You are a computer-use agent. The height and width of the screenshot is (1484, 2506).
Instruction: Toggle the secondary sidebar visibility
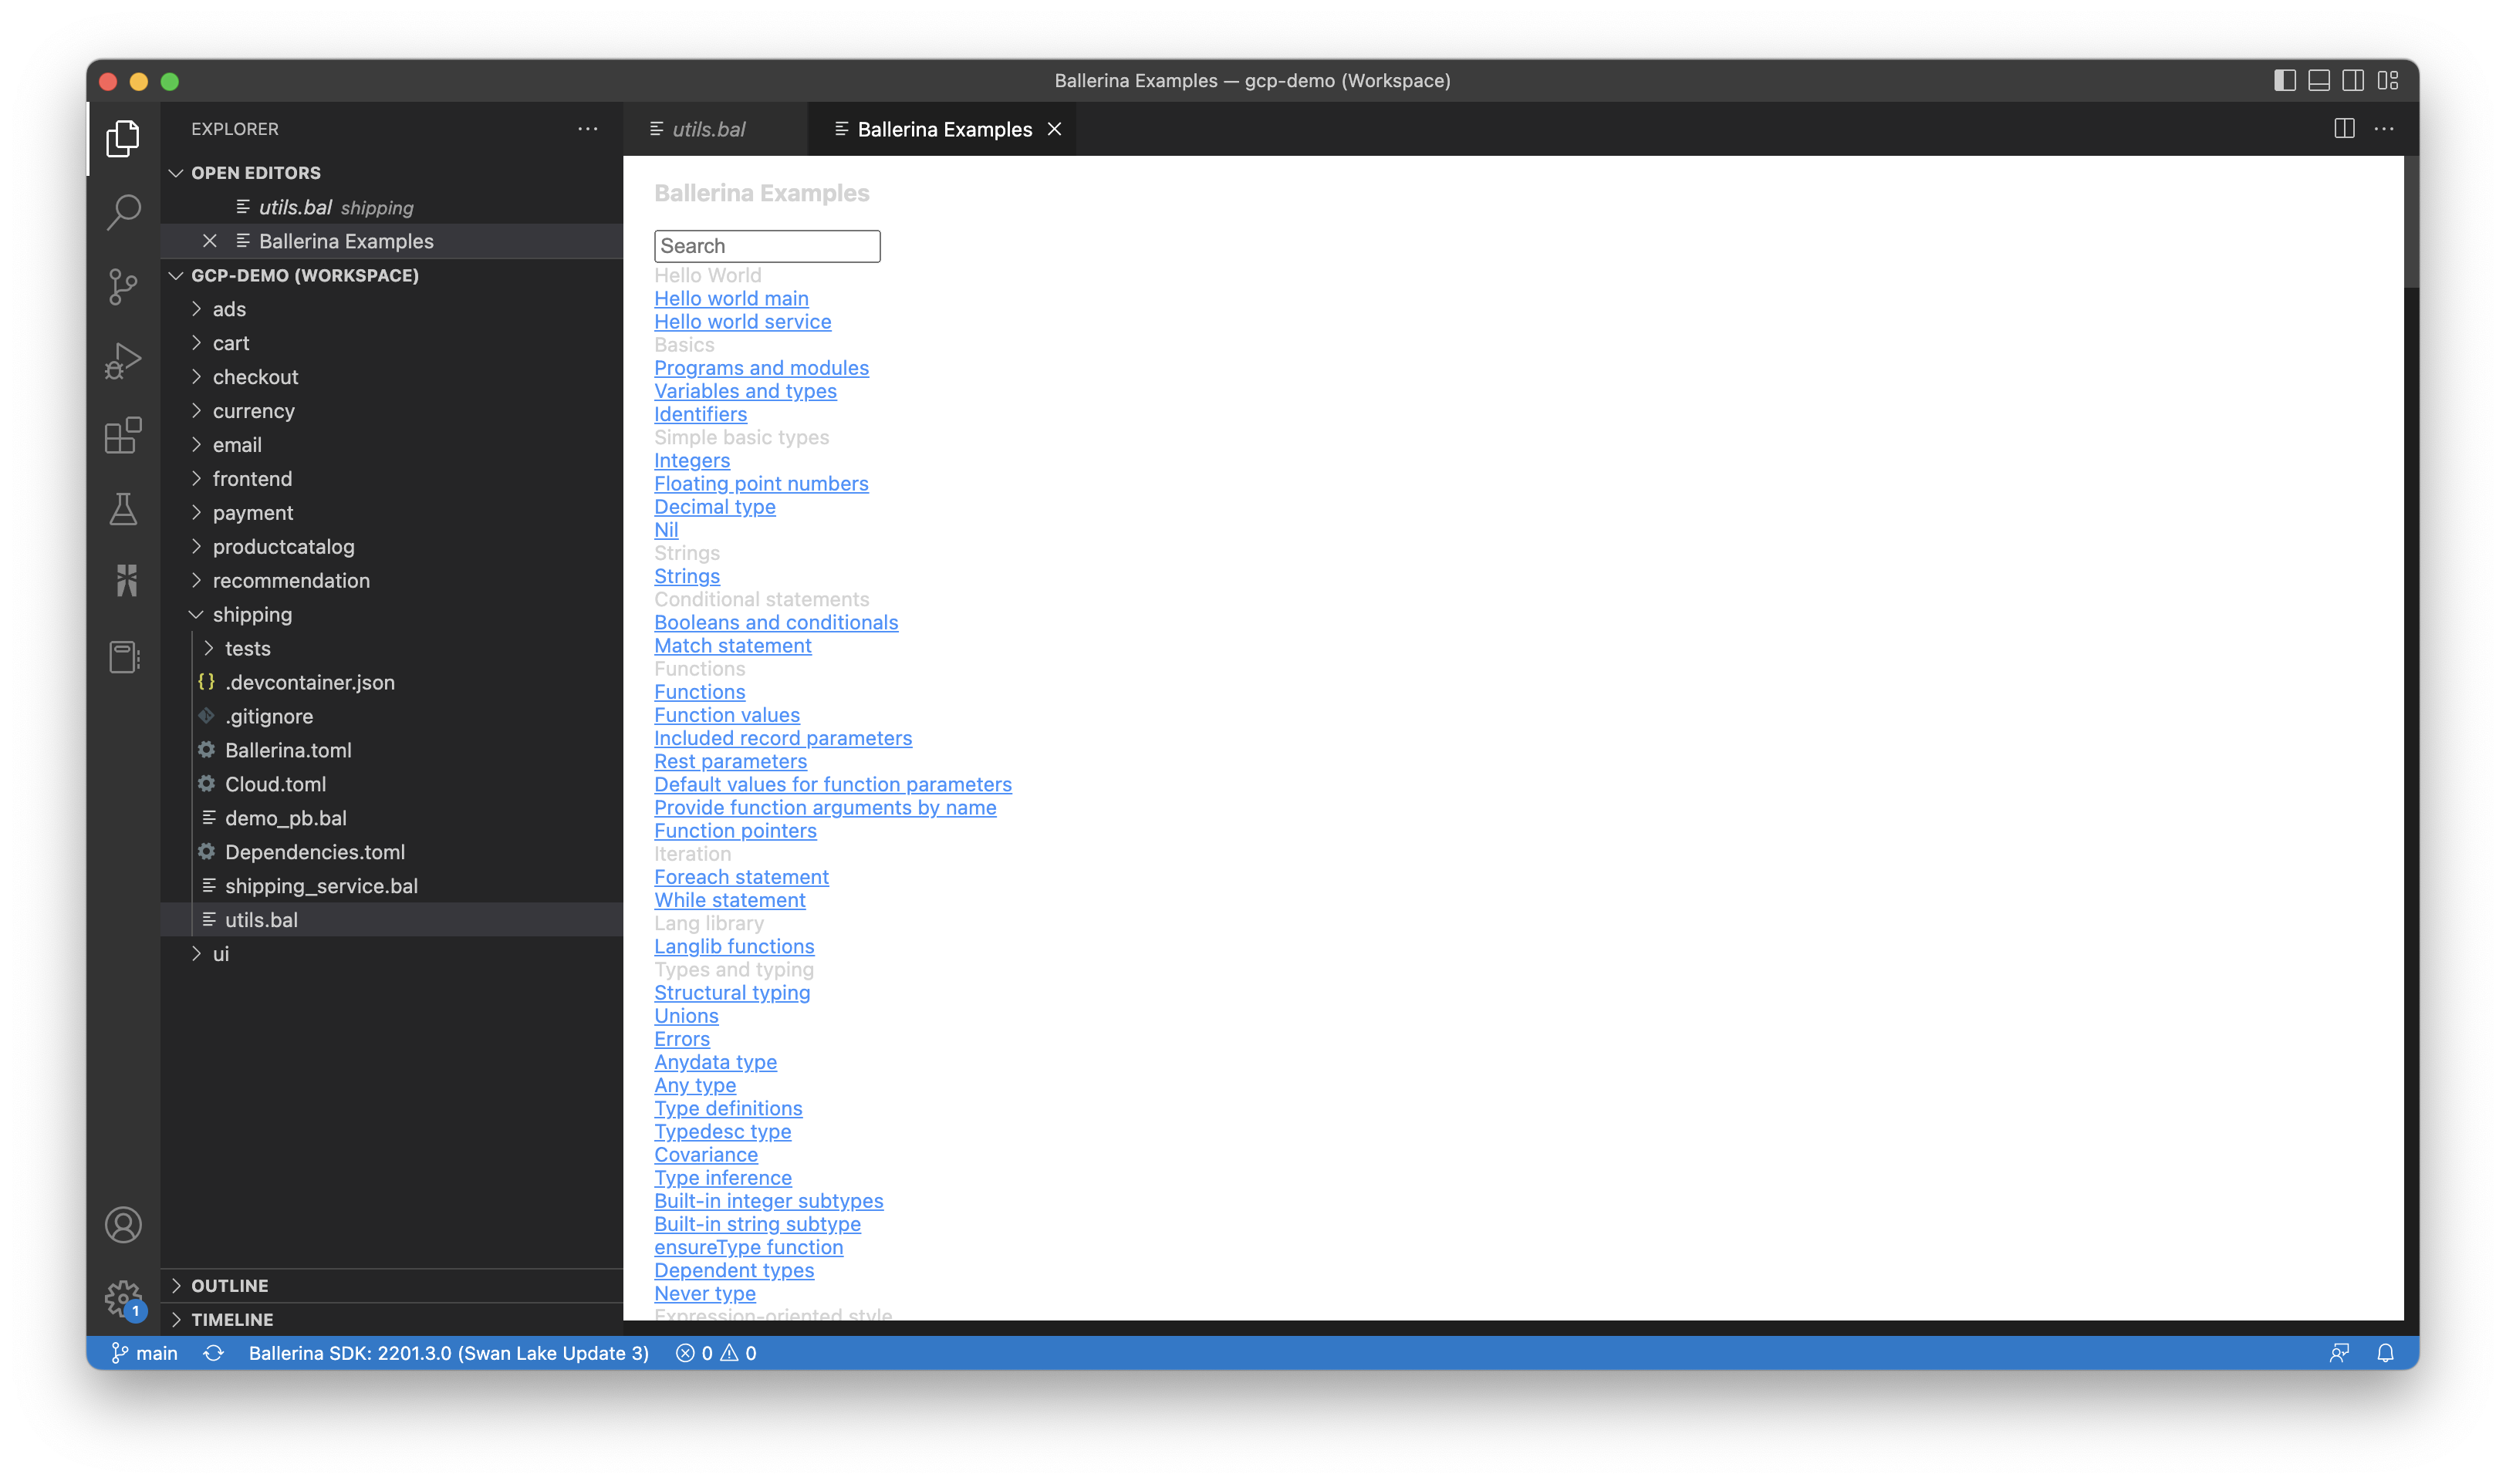[2353, 81]
